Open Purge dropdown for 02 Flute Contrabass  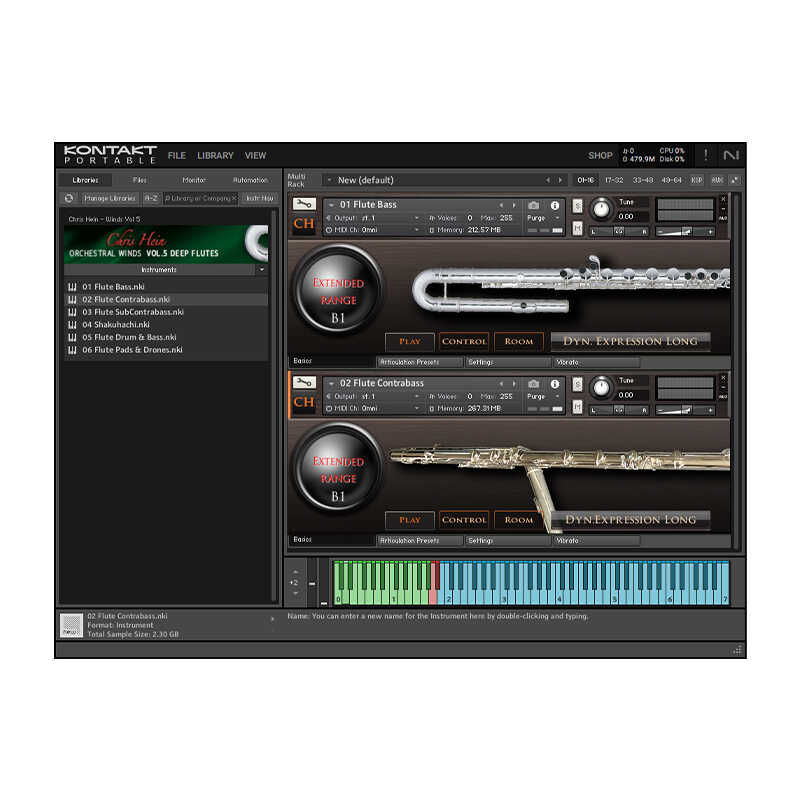[557, 396]
